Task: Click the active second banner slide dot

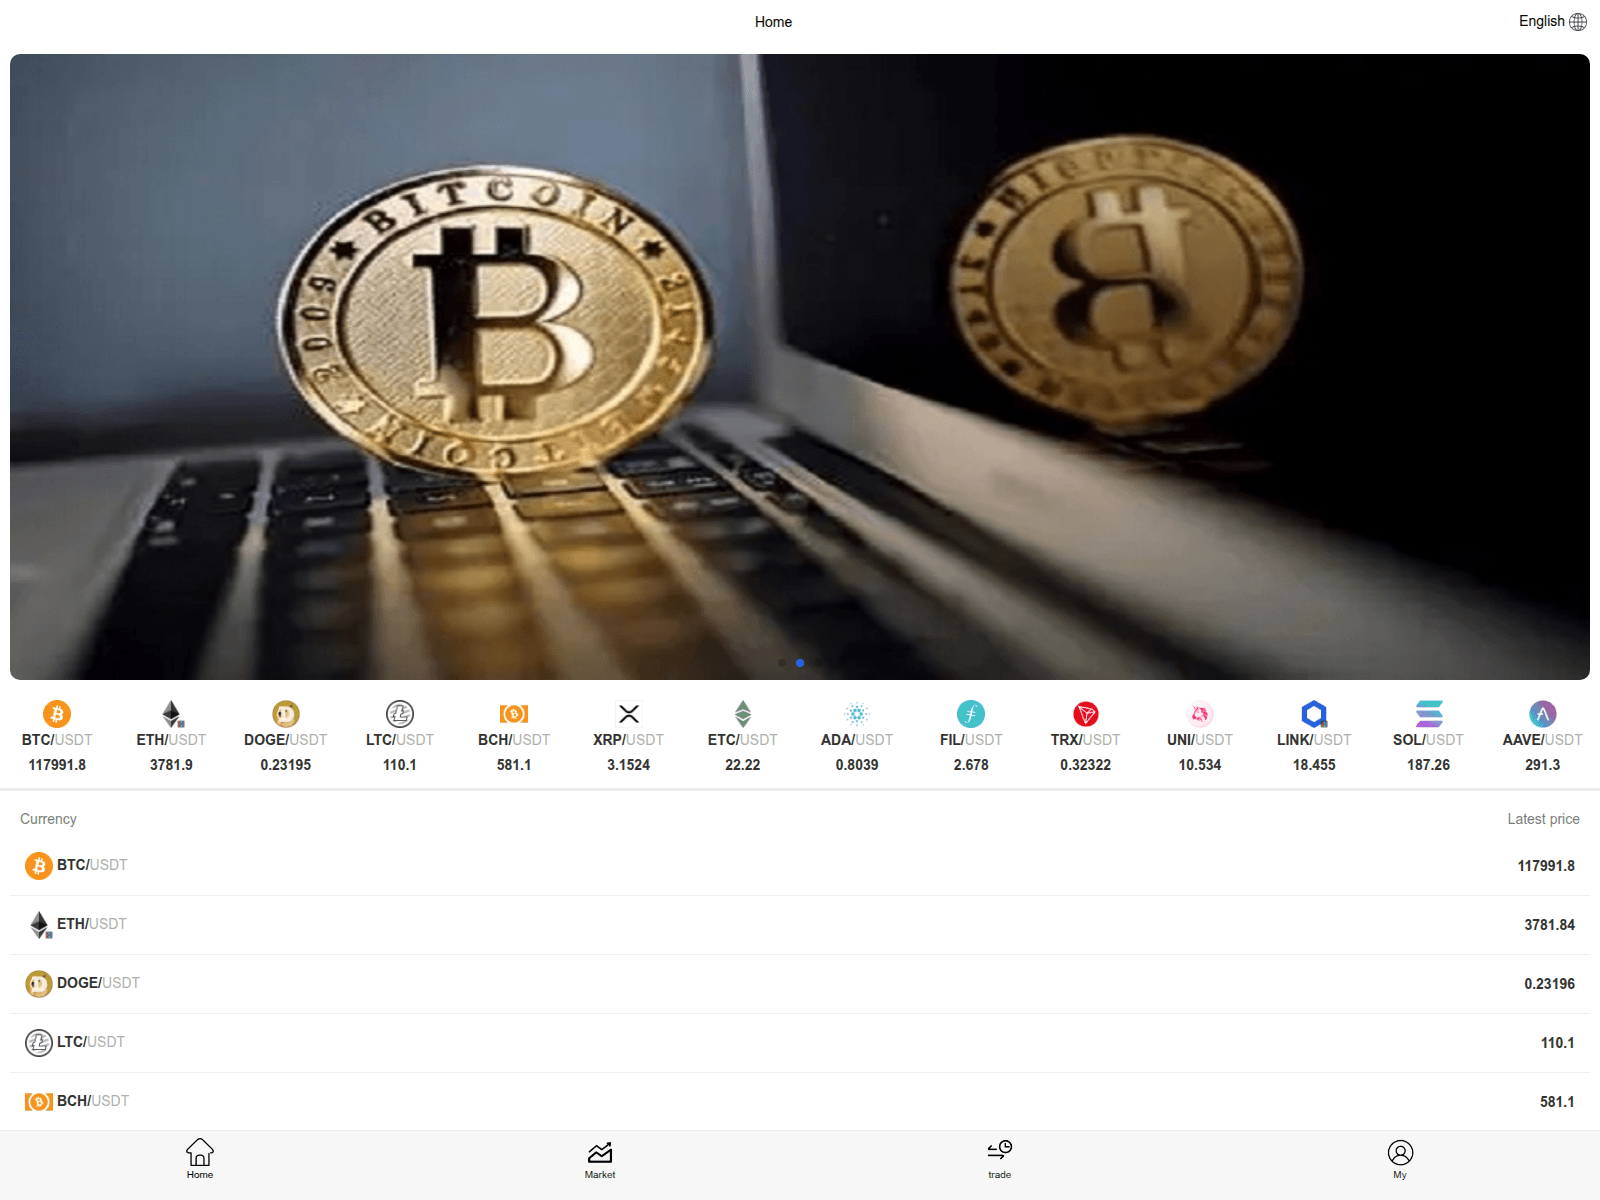Action: click(800, 663)
